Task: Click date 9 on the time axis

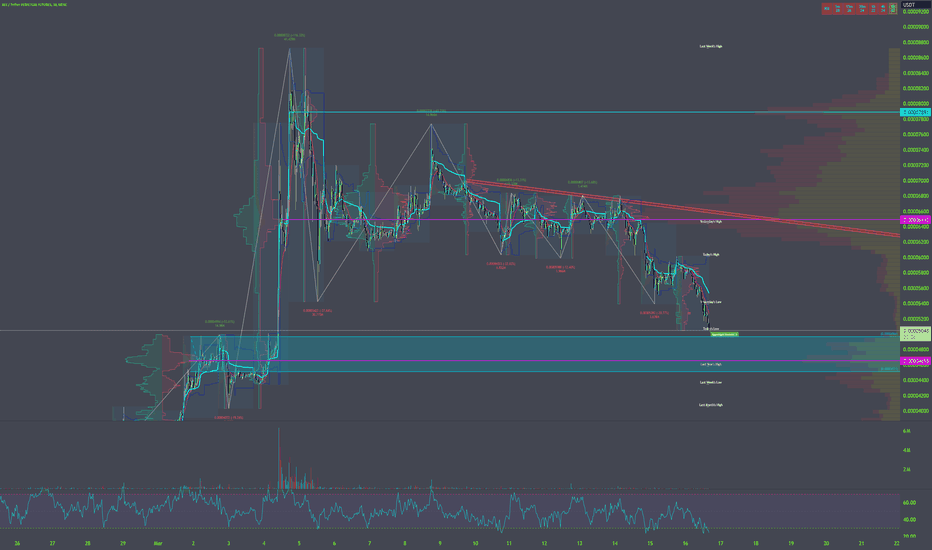Action: 440,543
